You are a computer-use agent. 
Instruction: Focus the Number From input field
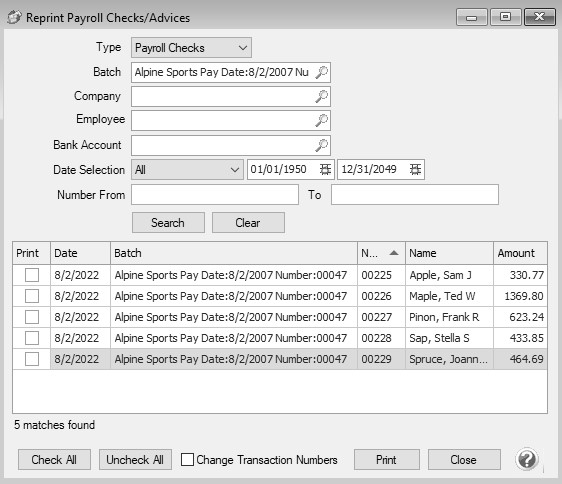click(215, 195)
